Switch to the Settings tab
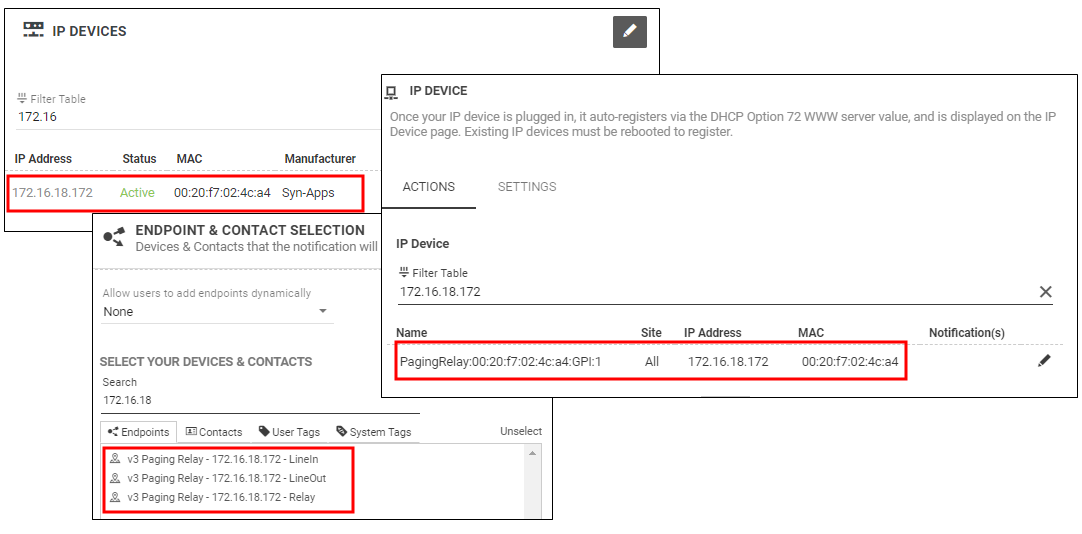The image size is (1082, 534). (x=527, y=187)
